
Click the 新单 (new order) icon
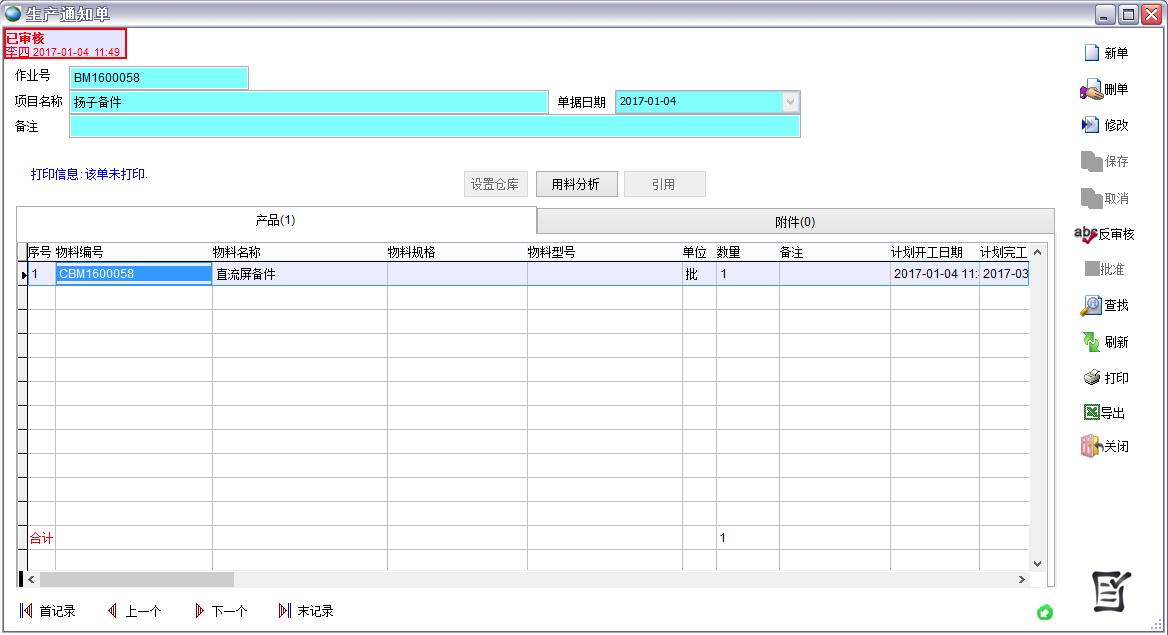coord(1092,53)
